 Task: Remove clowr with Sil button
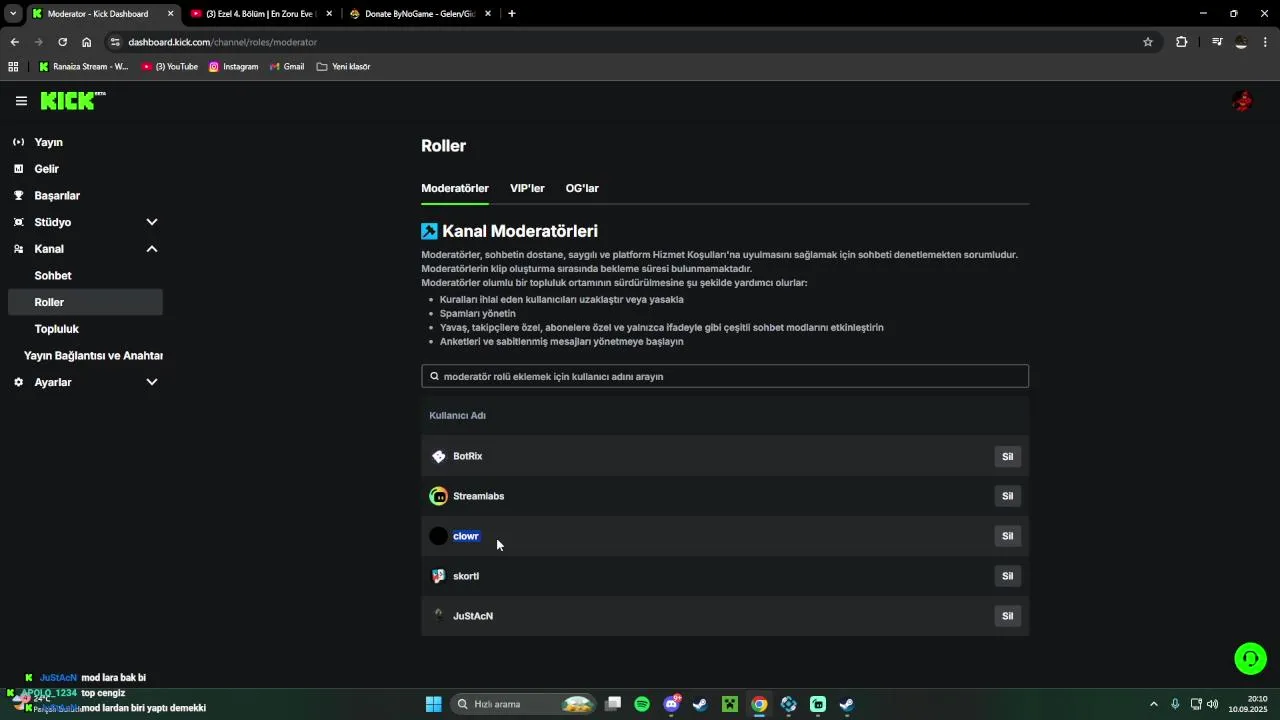tap(1007, 536)
